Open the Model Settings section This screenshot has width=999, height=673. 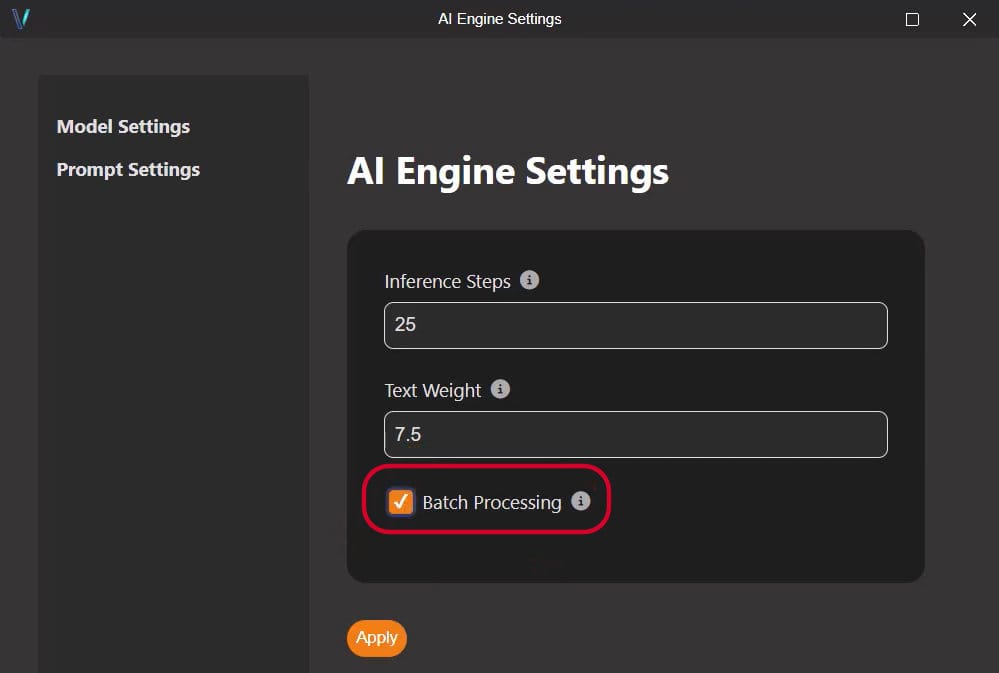(123, 127)
